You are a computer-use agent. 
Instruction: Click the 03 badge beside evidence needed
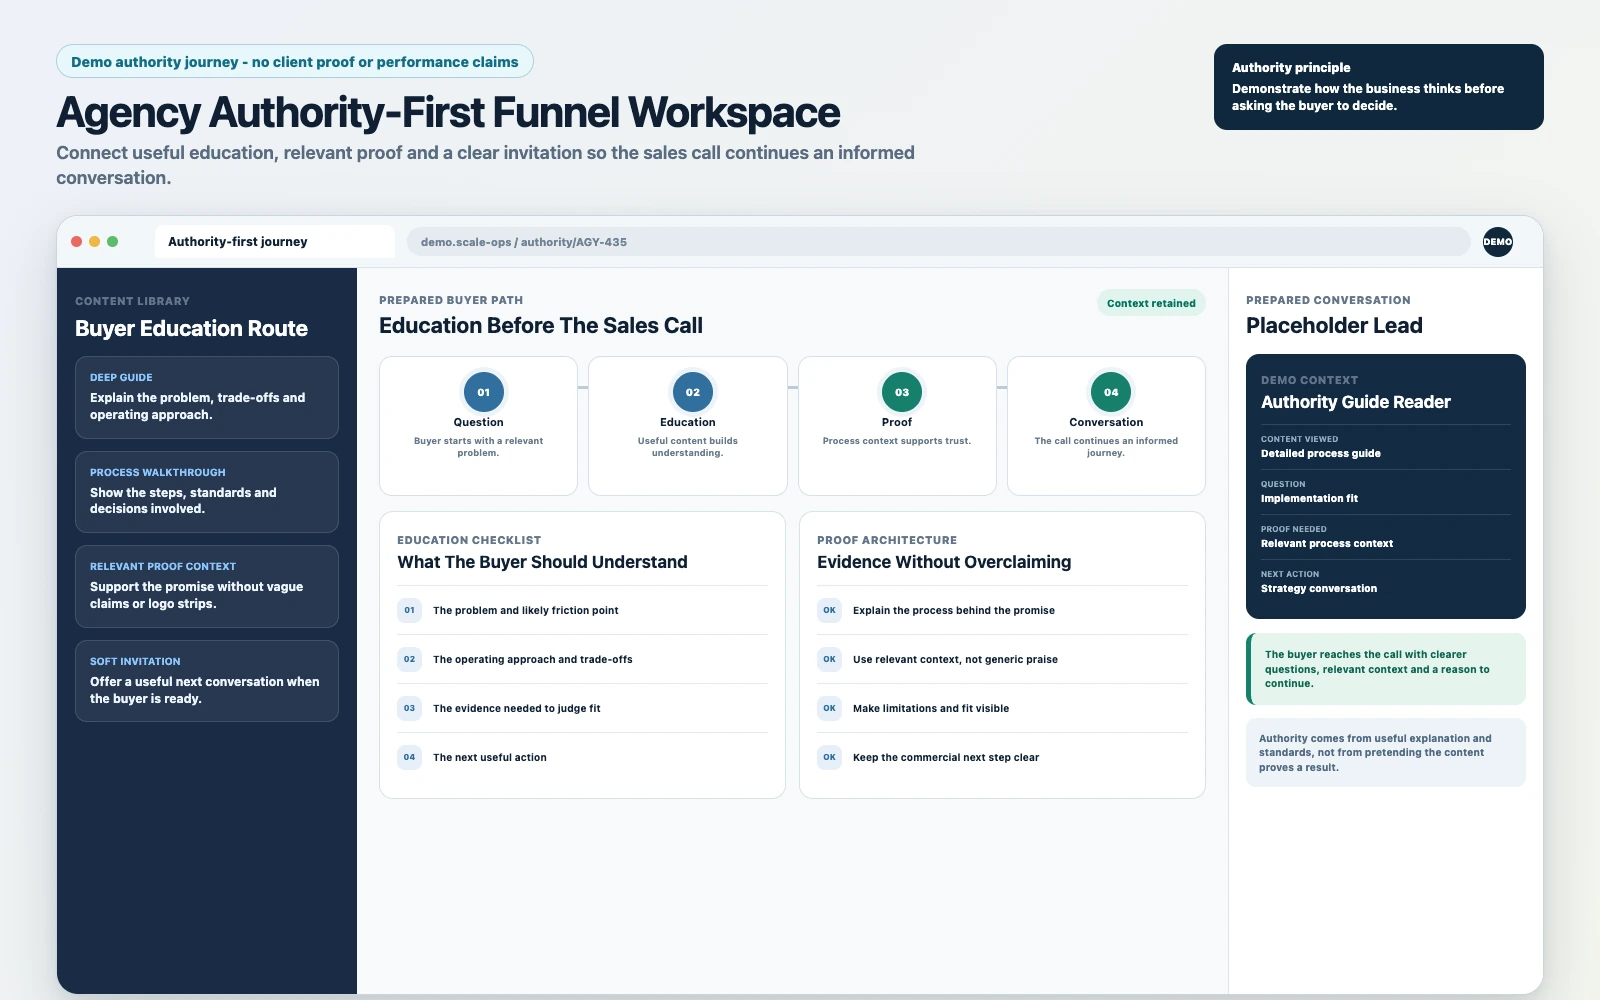click(x=409, y=708)
